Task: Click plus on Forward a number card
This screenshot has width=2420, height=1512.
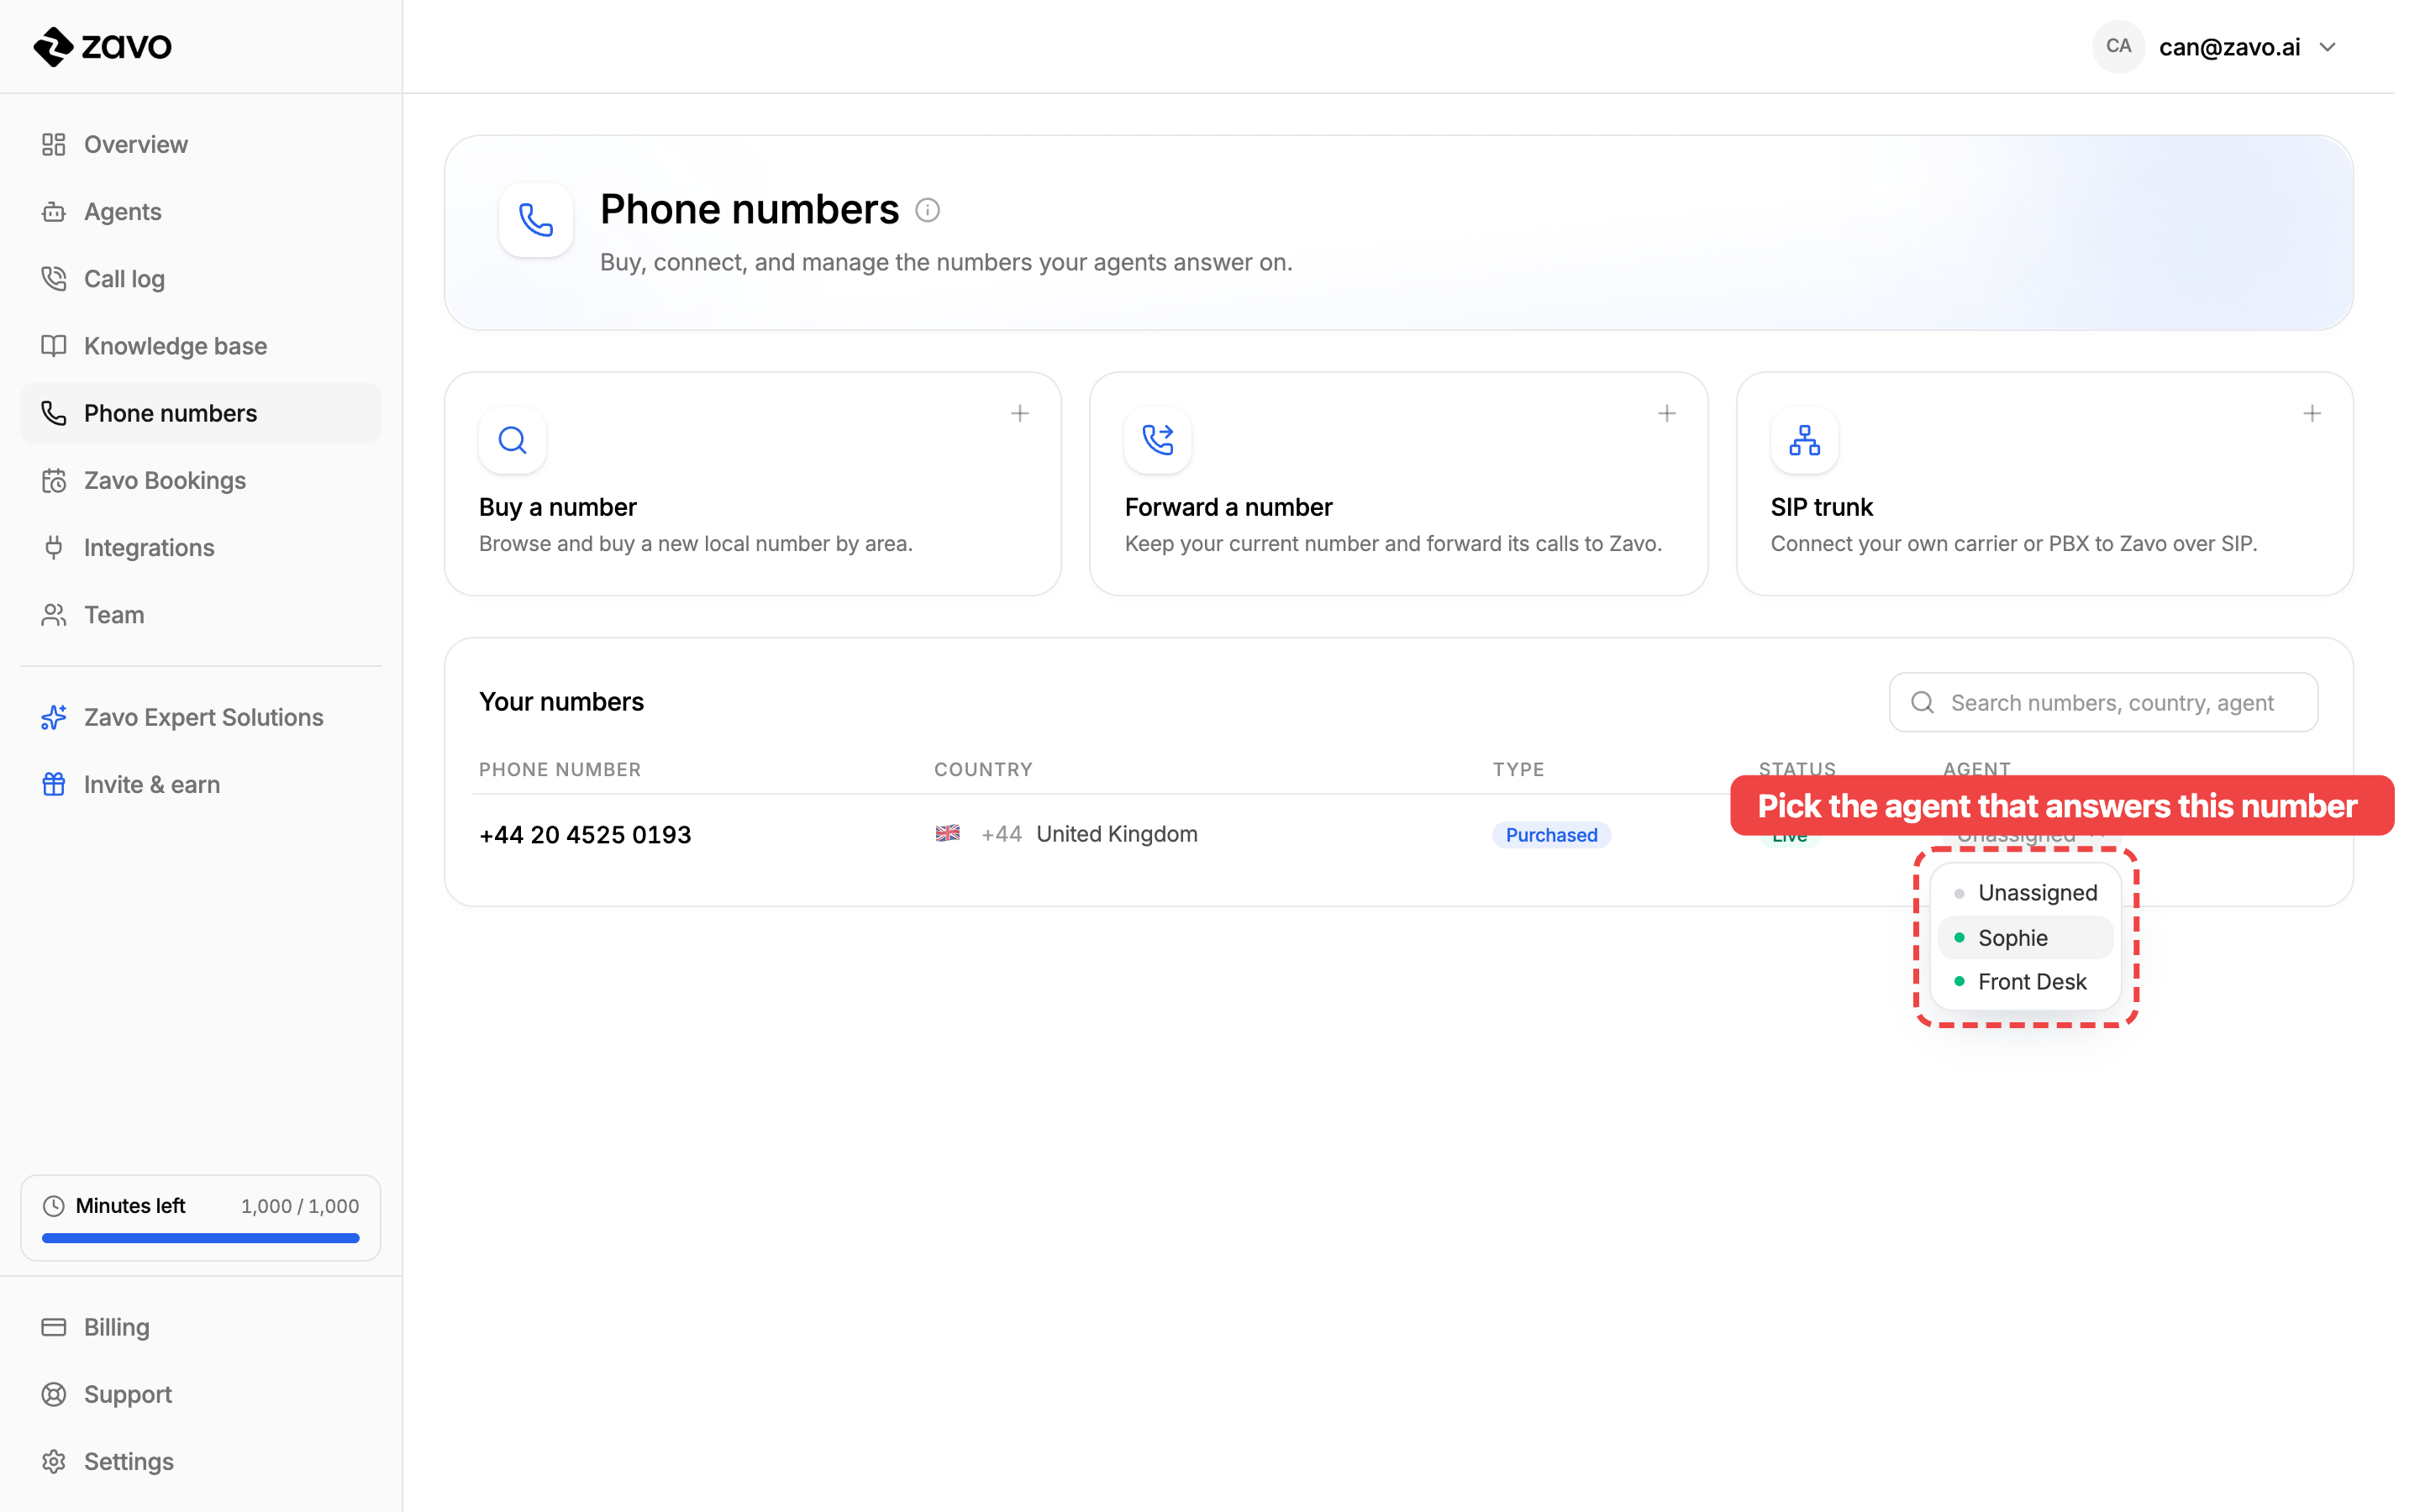Action: [x=1666, y=413]
